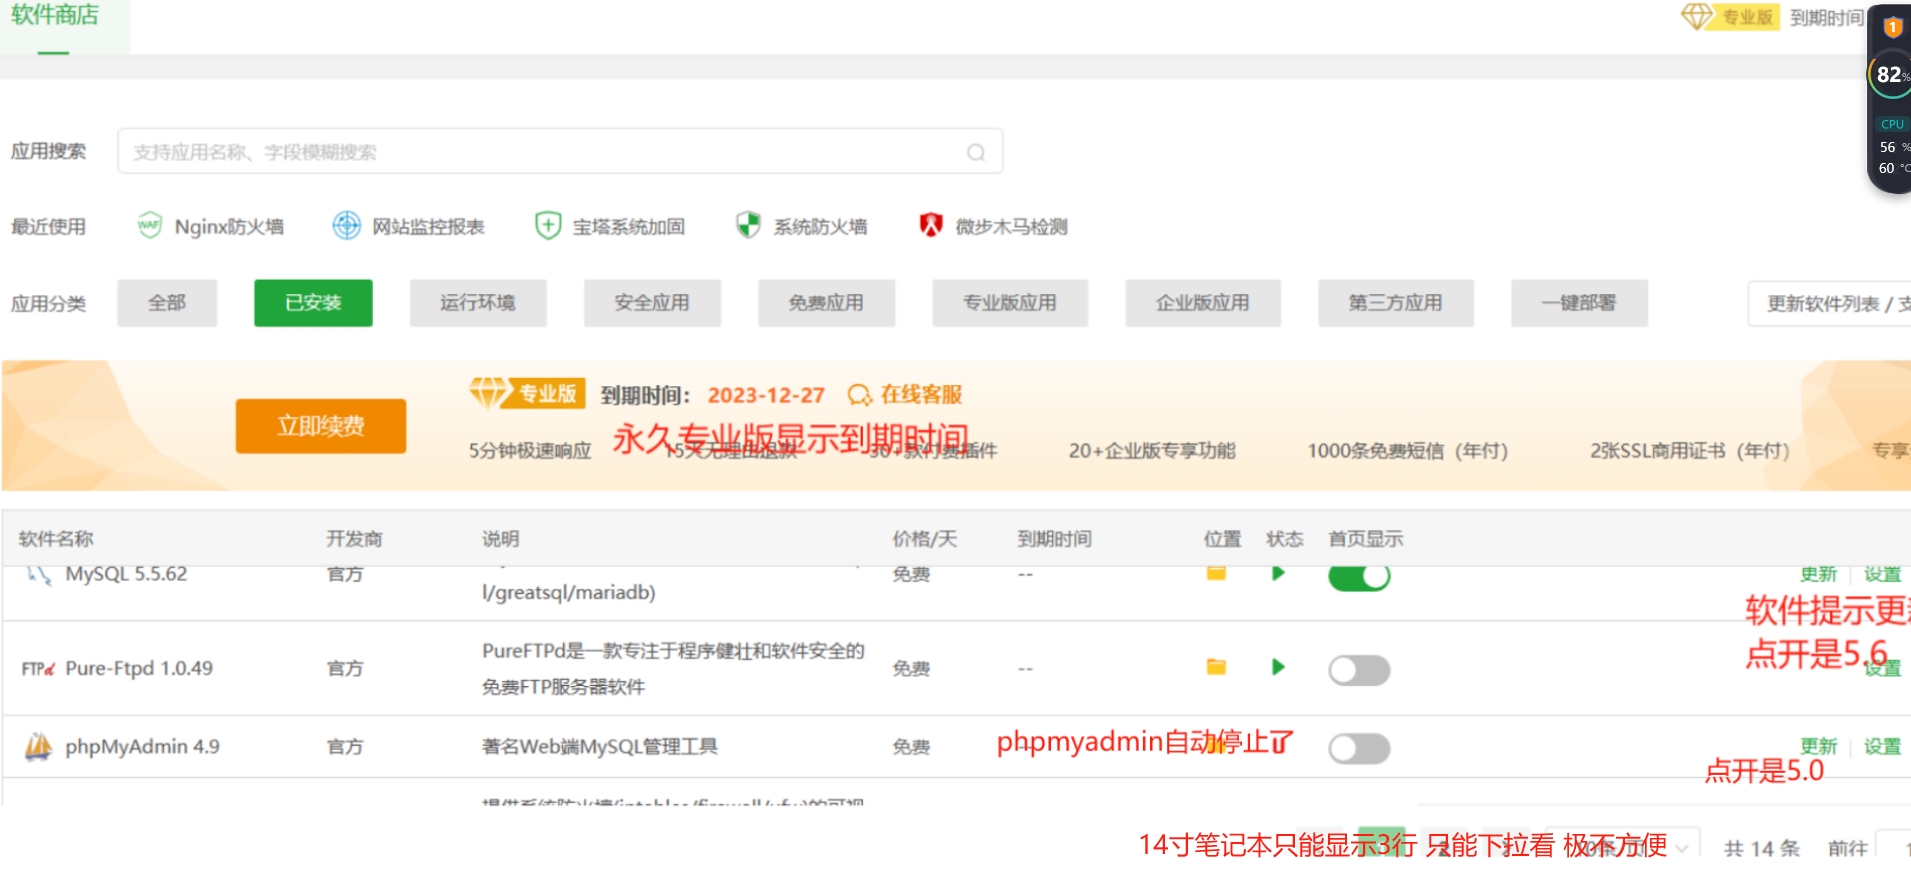Image resolution: width=1911 pixels, height=880 pixels.
Task: Open the MySQL 5.5.62 folder location icon
Action: (x=1216, y=573)
